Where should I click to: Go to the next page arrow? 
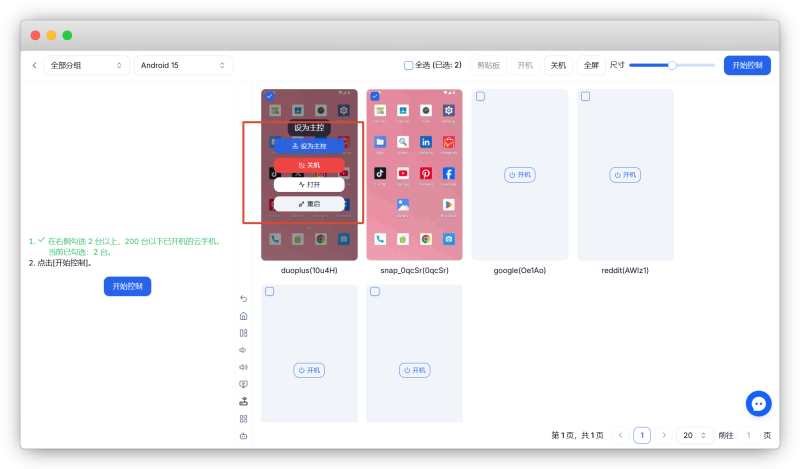[x=664, y=435]
